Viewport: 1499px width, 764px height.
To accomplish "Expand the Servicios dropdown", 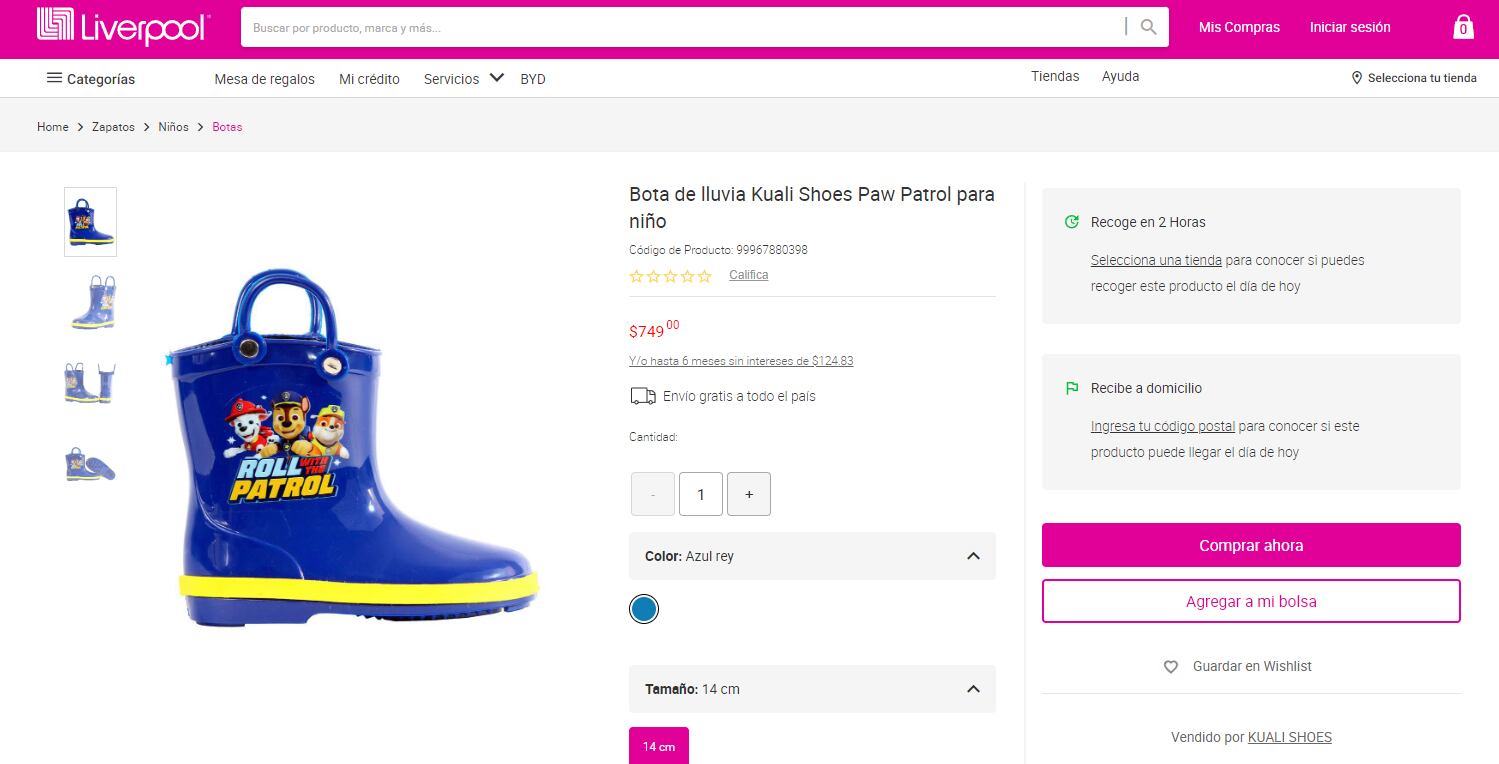I will click(496, 78).
